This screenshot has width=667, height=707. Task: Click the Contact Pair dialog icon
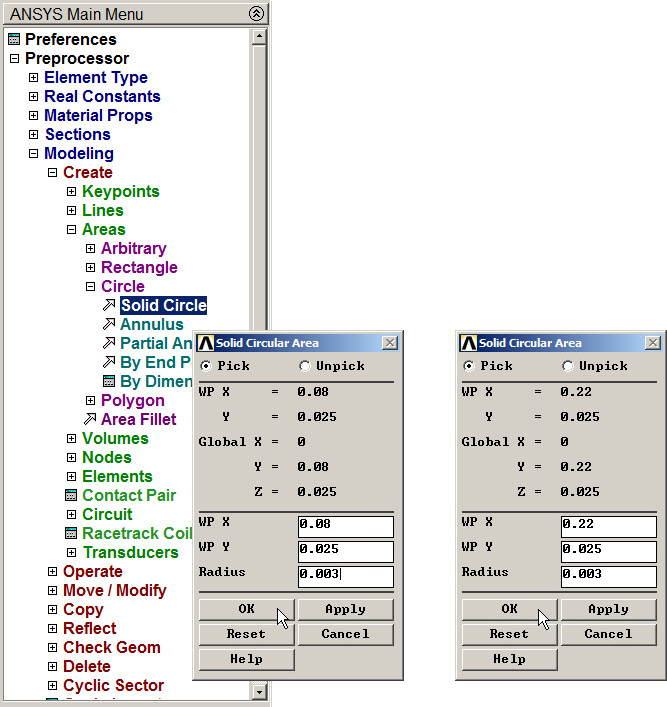coord(71,495)
